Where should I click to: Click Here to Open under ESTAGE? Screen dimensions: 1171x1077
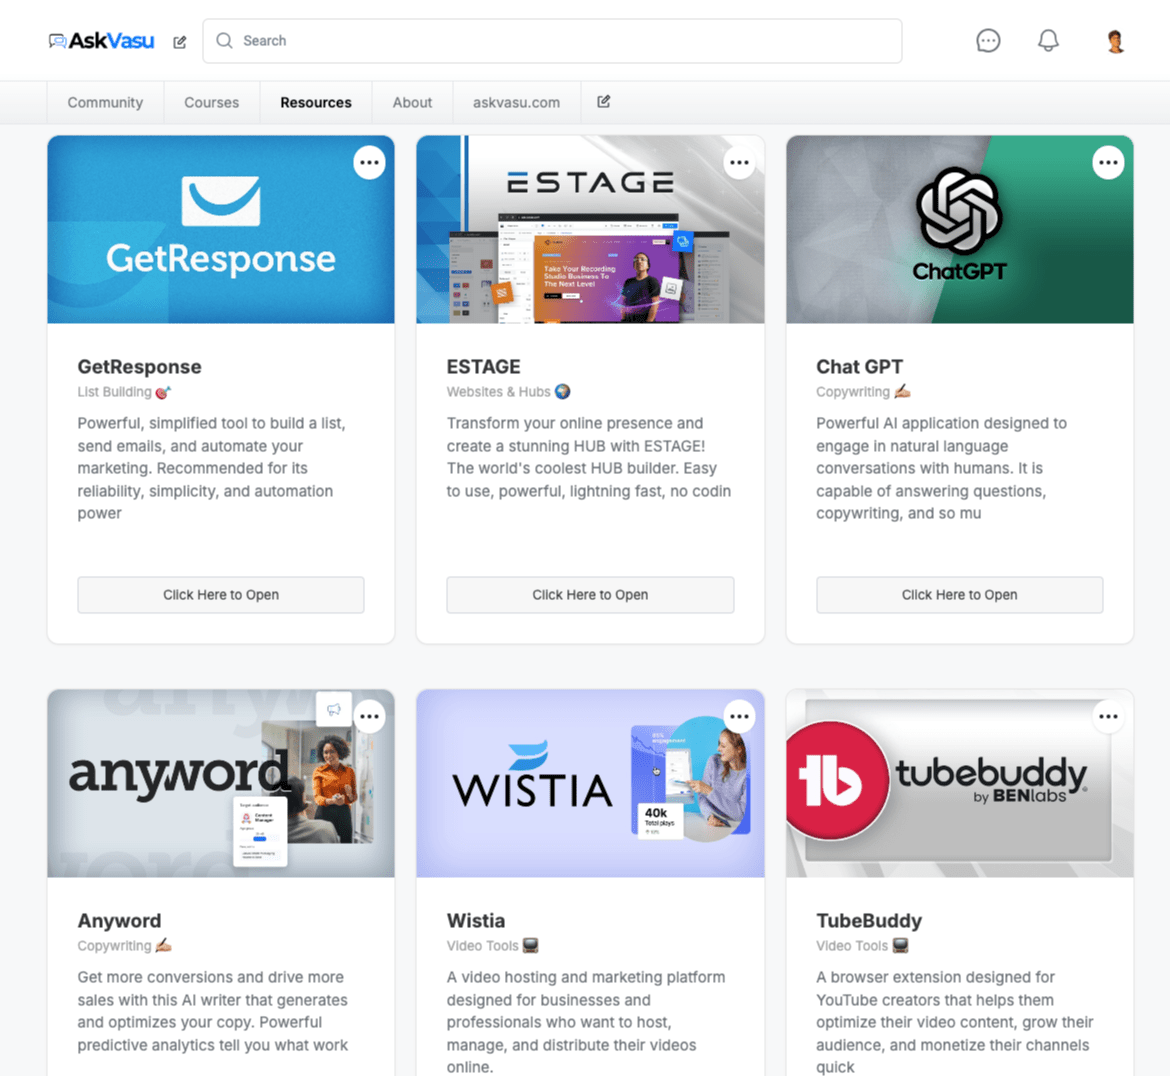point(590,595)
